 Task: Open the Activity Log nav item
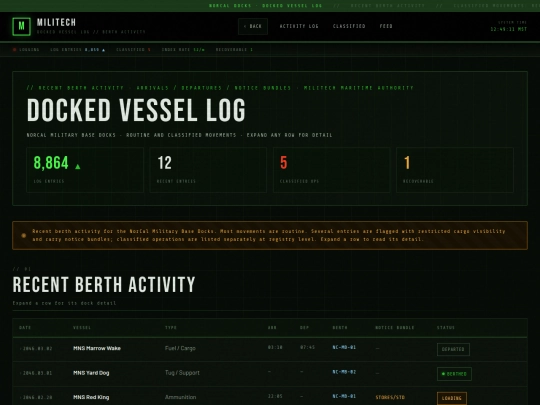tap(299, 26)
